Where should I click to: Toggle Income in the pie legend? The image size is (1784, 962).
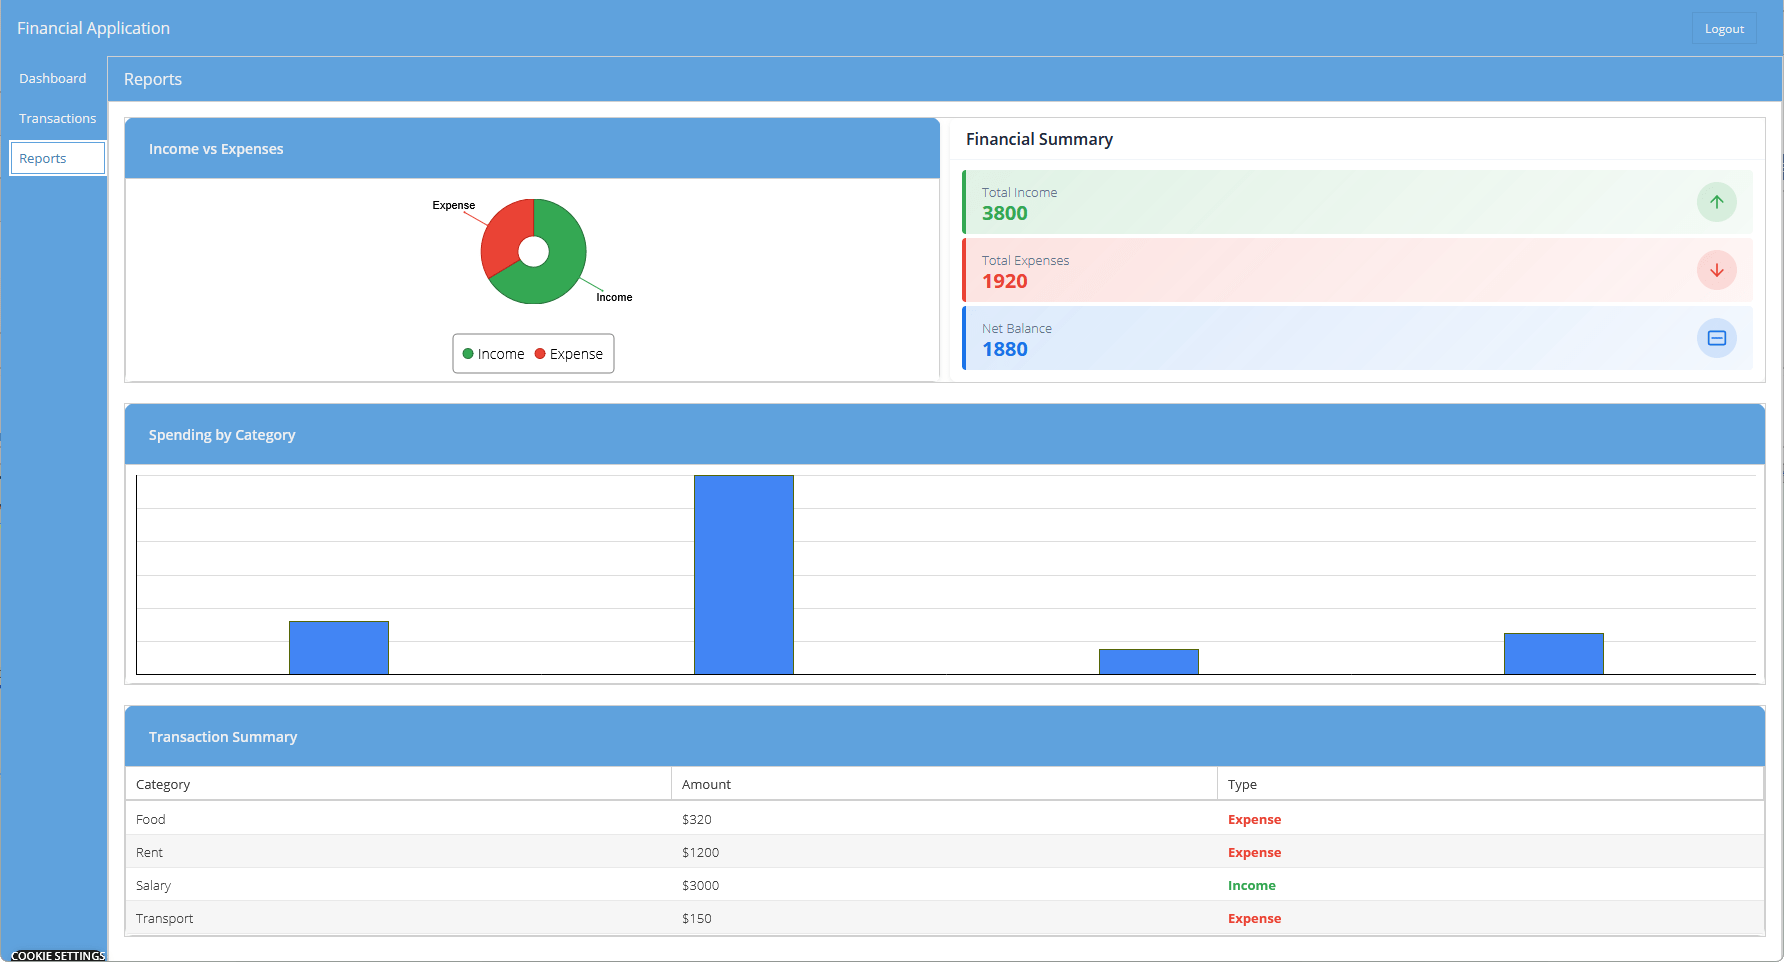[x=493, y=354]
